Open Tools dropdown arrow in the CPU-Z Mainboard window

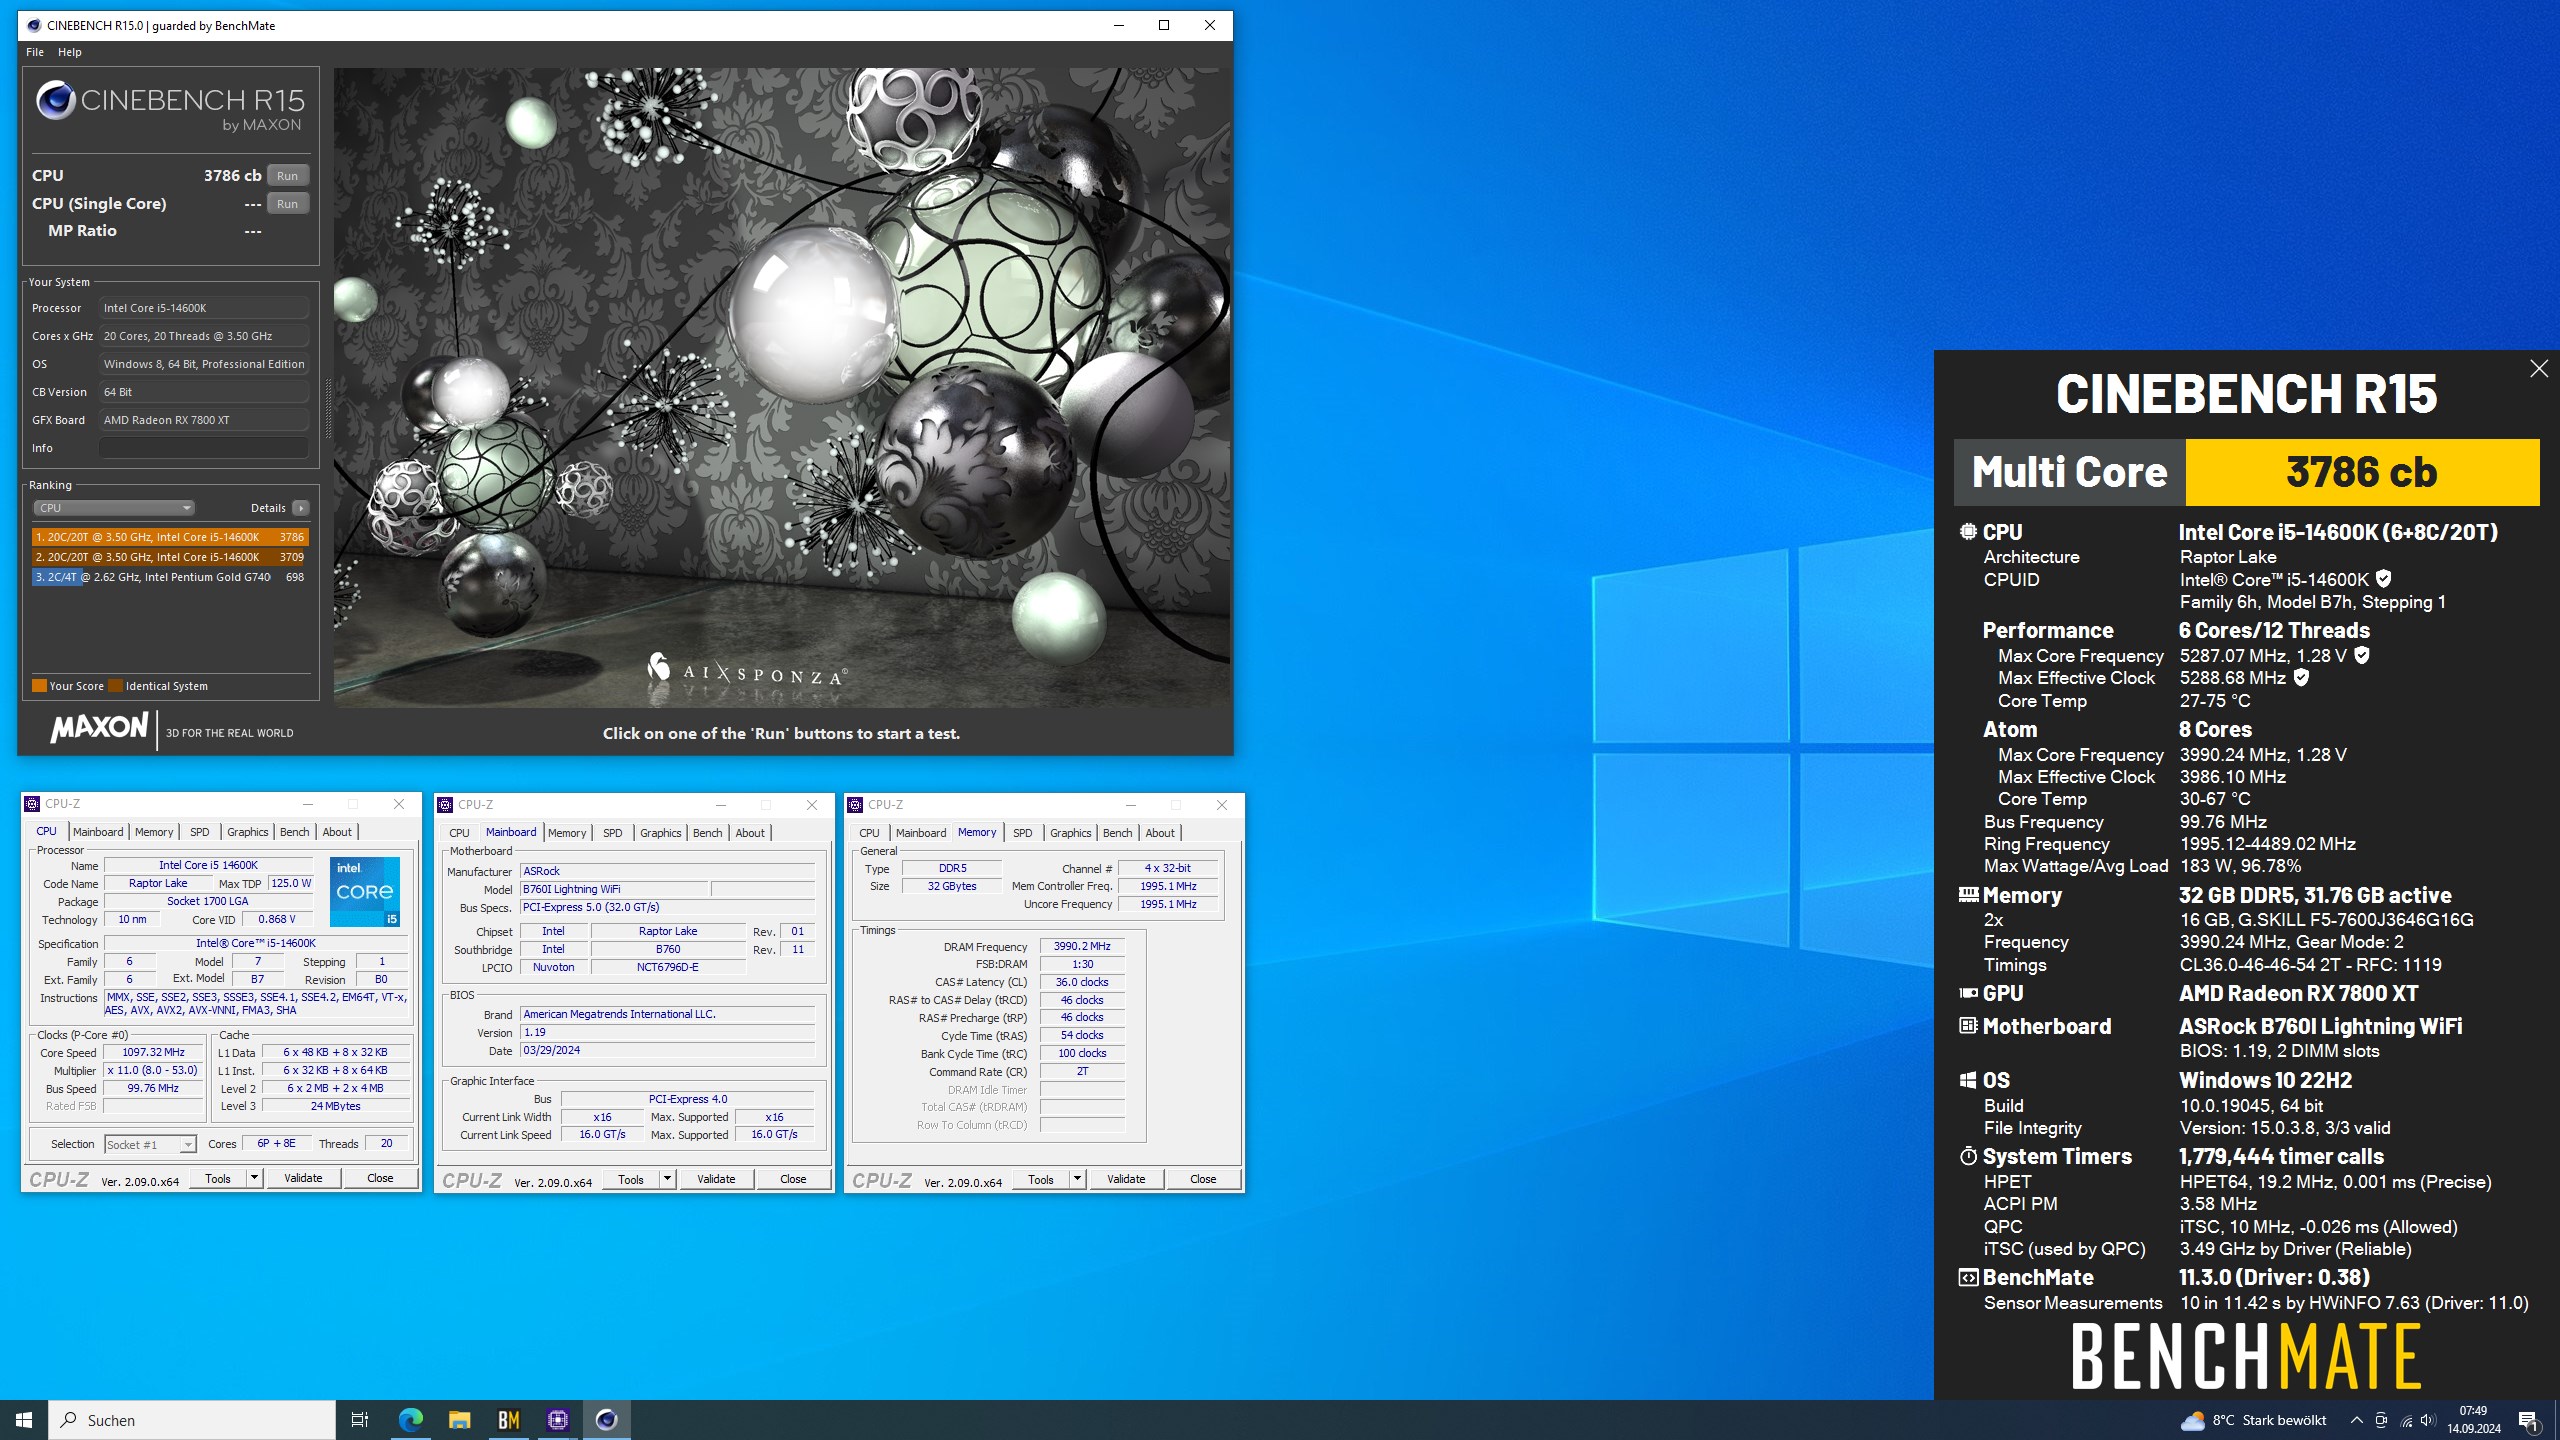click(667, 1179)
